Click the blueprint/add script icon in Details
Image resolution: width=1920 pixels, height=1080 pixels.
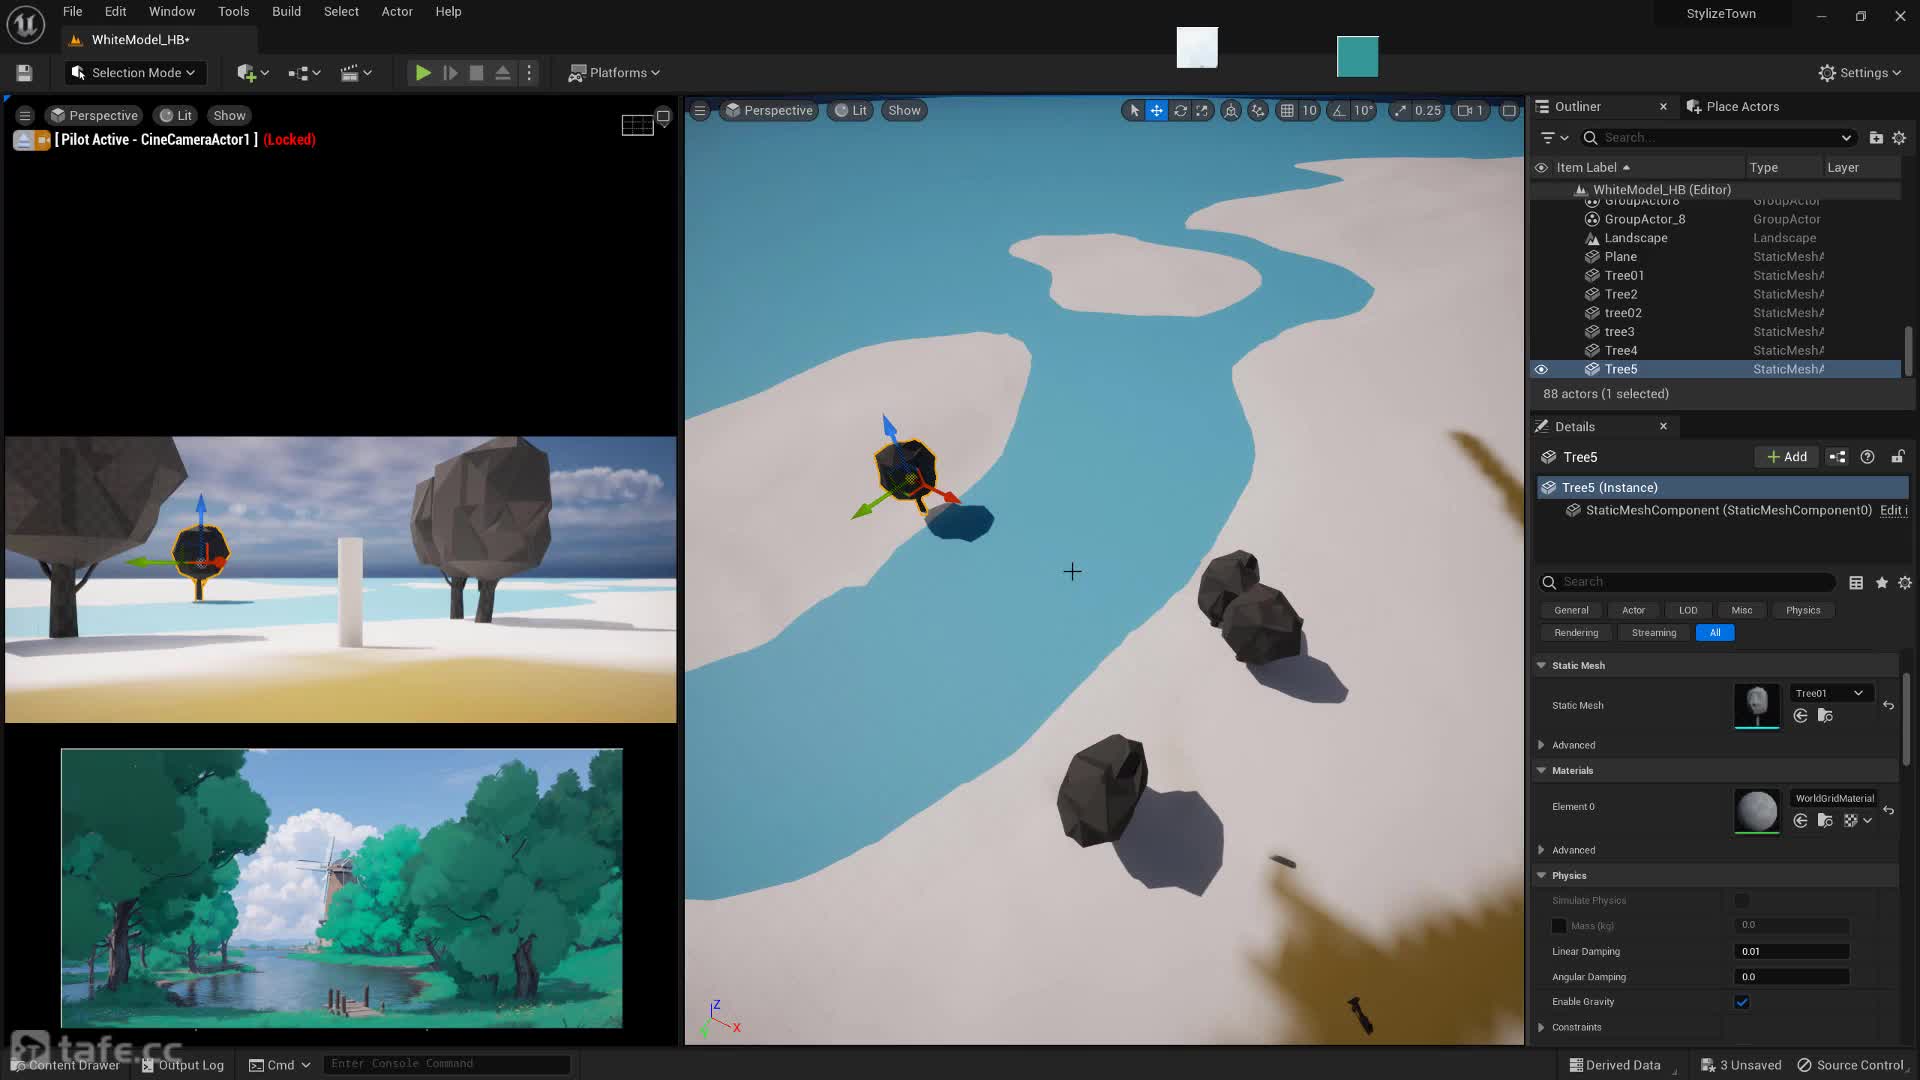(x=1837, y=457)
